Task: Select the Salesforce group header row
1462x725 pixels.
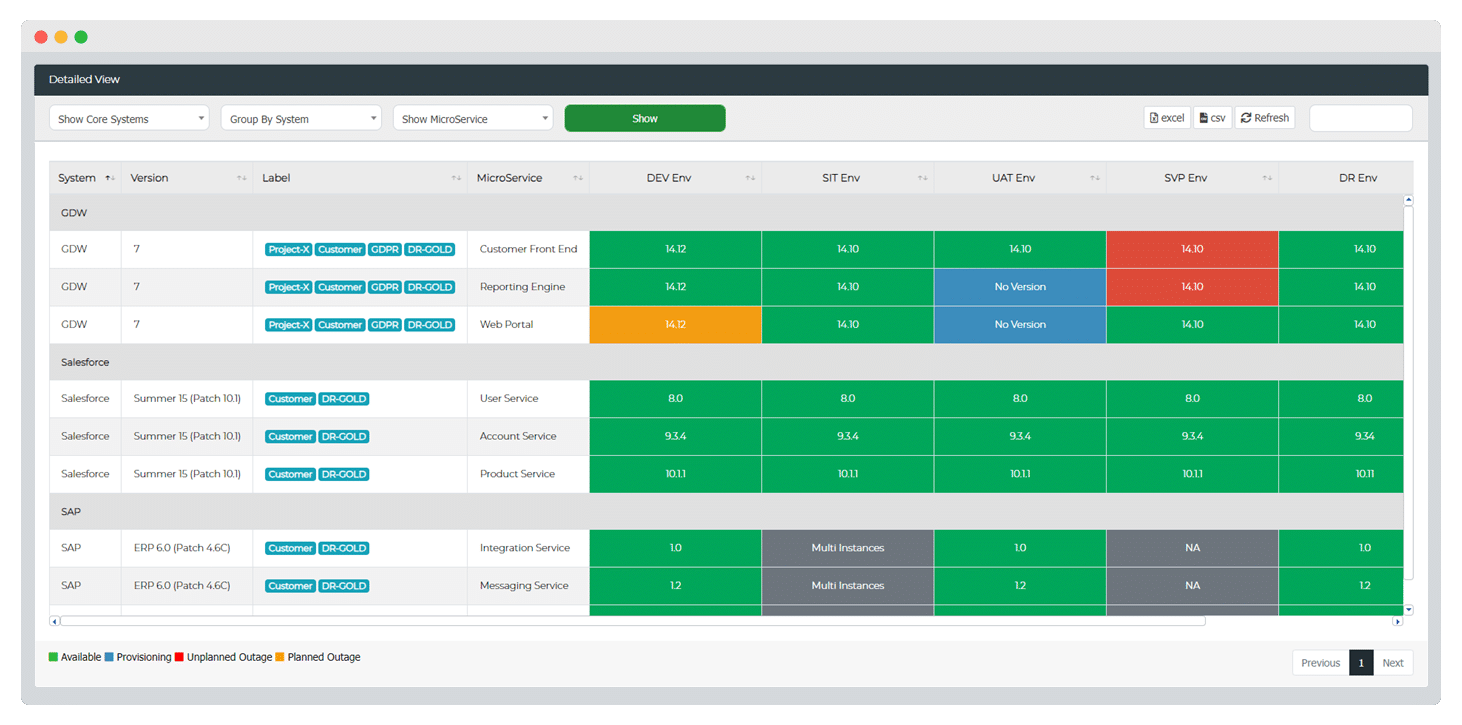Action: tap(726, 362)
